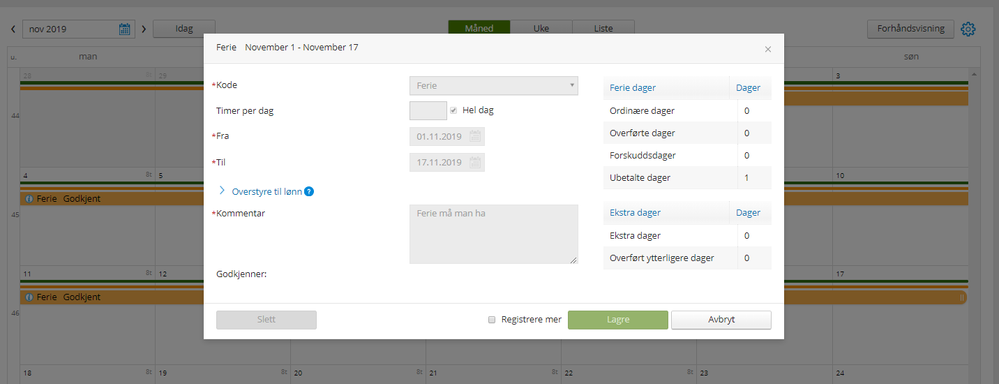Viewport: 999px width, 384px height.
Task: Click the Fra date field 01.11.2019
Action: pyautogui.click(x=447, y=136)
